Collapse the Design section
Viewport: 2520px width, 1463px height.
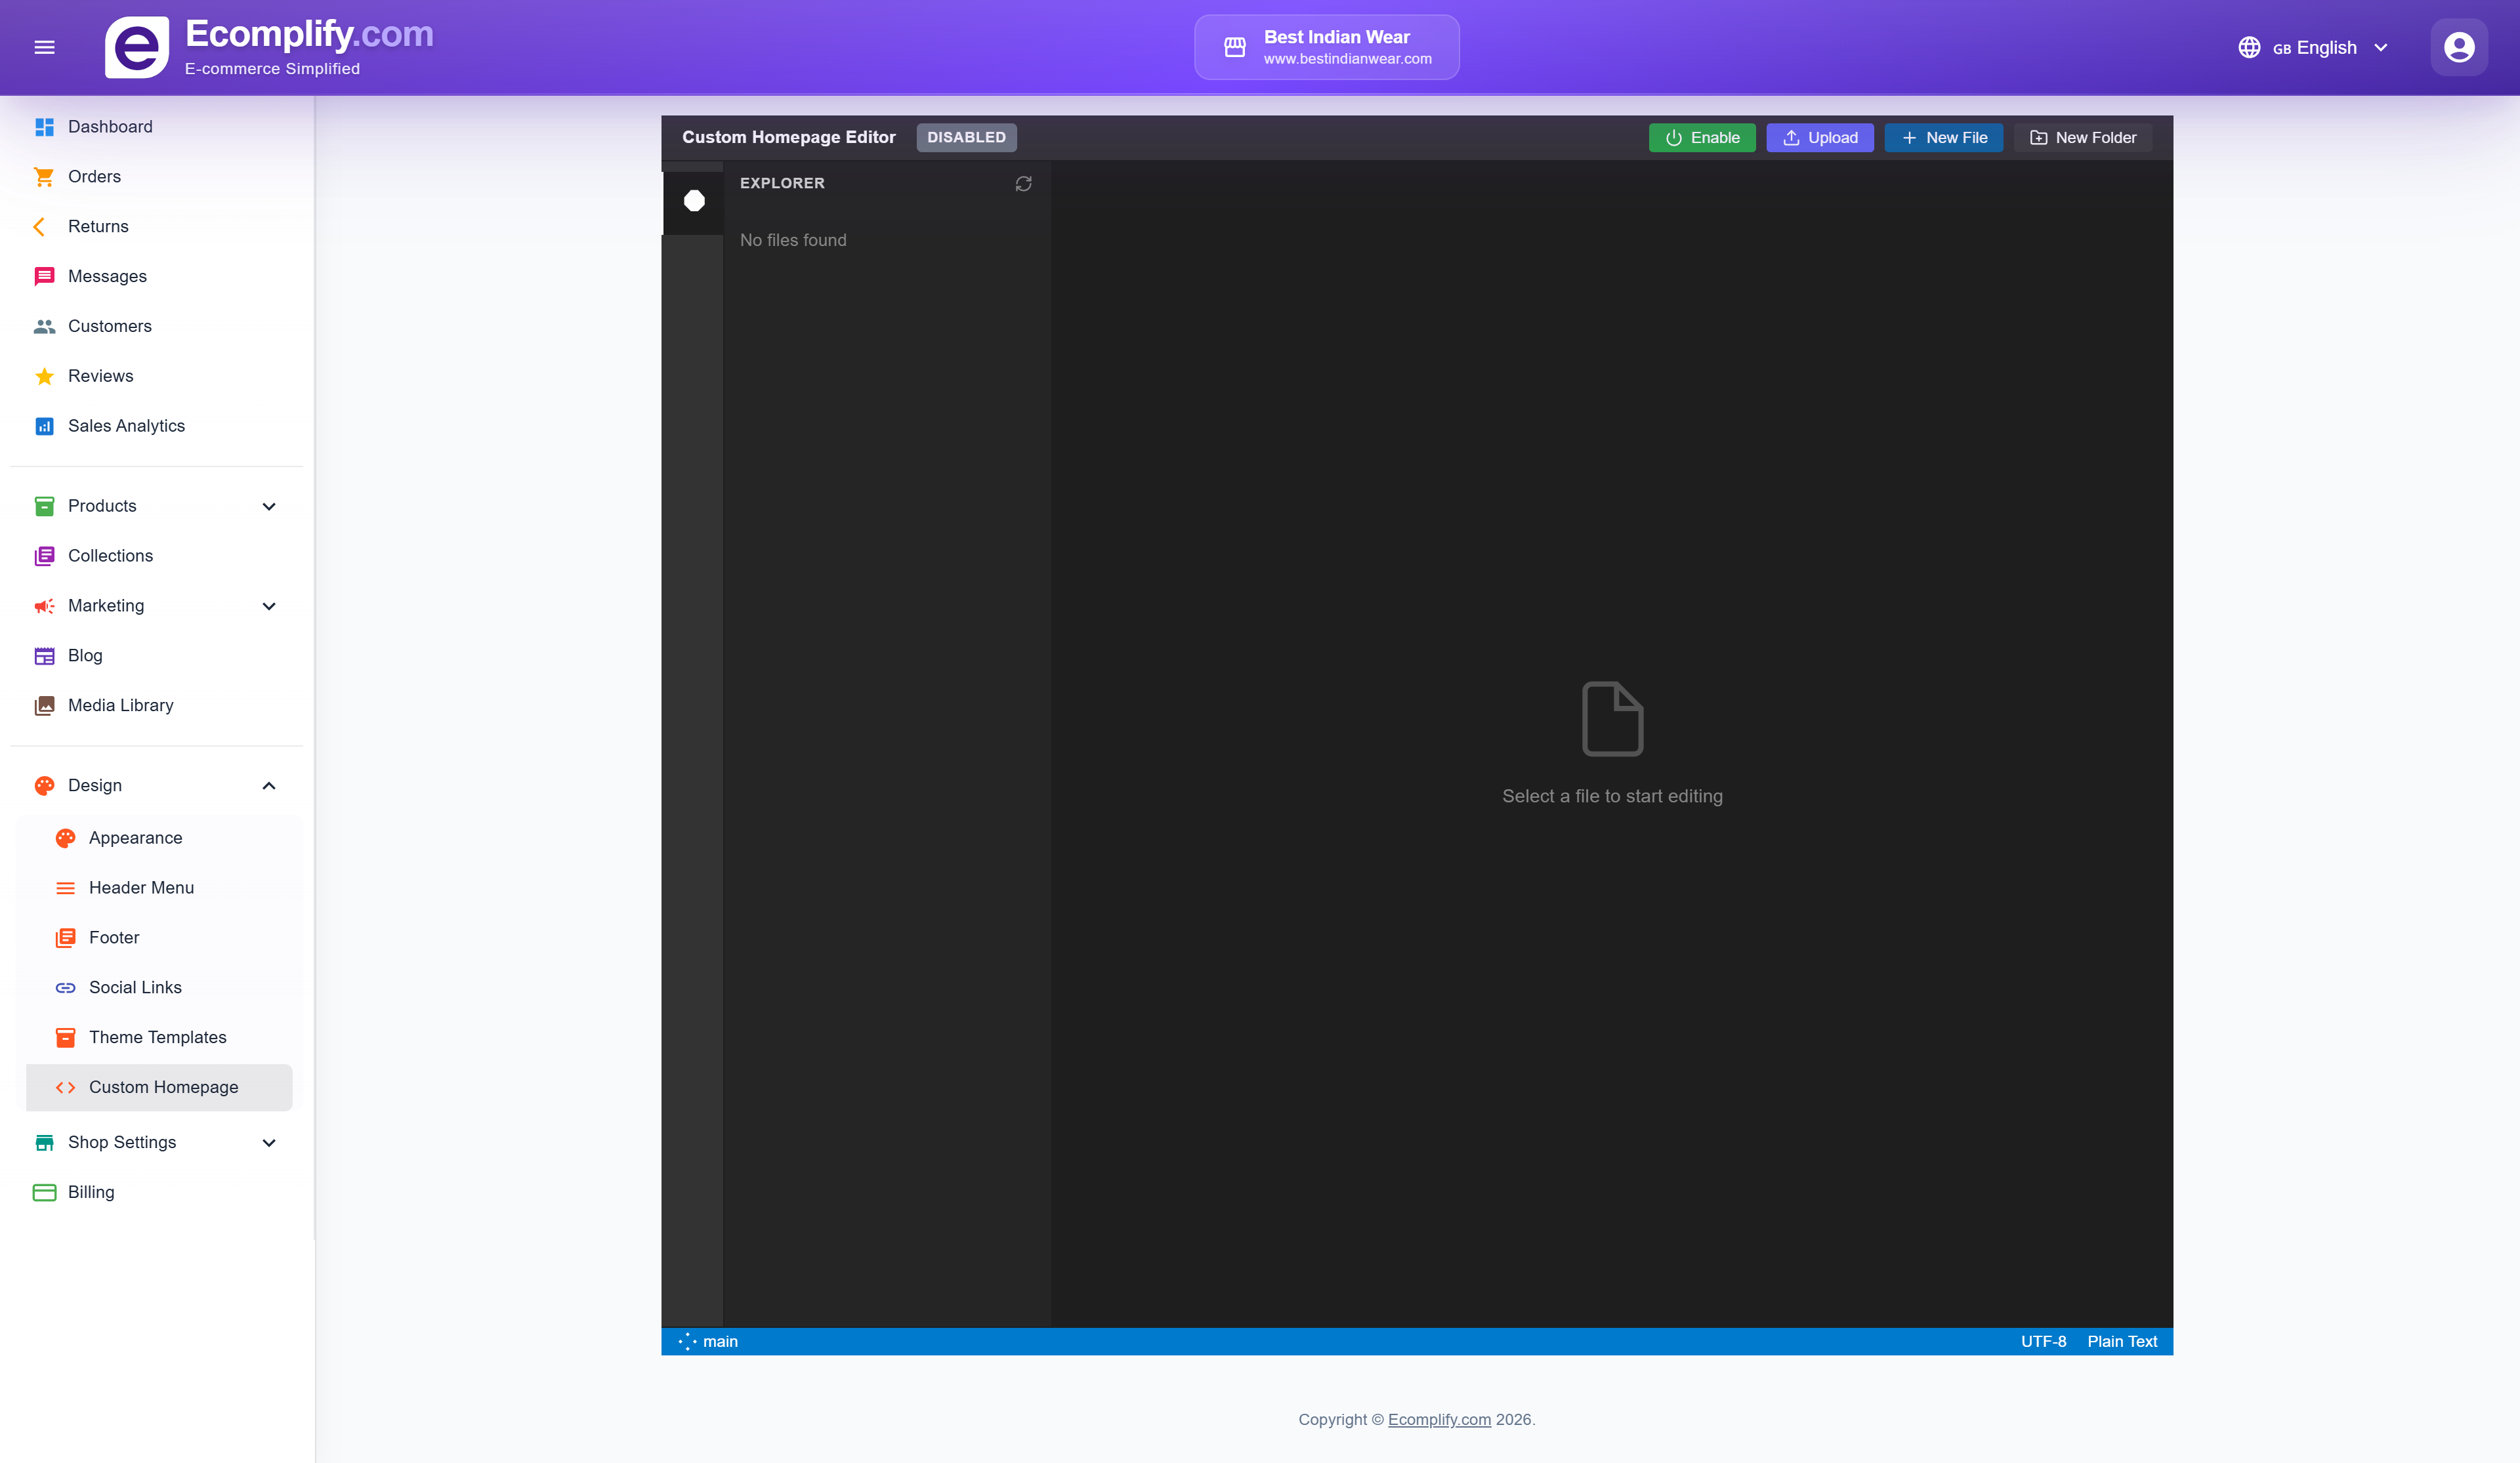click(x=268, y=786)
